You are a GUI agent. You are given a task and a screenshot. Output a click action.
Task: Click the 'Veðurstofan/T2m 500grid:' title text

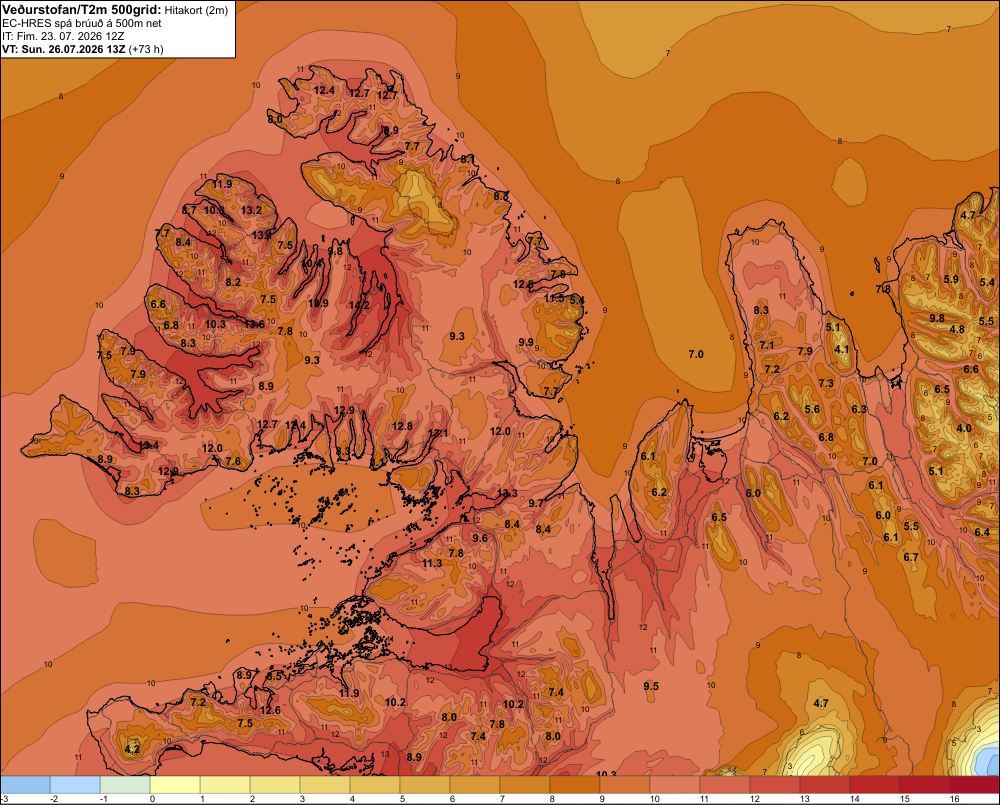pyautogui.click(x=81, y=10)
